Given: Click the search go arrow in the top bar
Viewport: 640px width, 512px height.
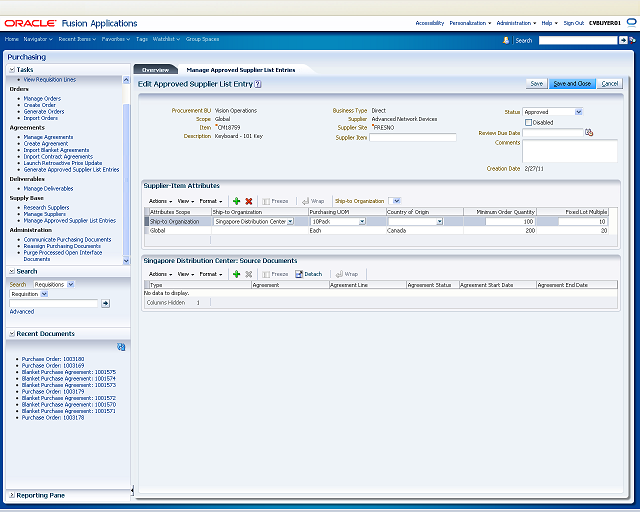Looking at the screenshot, I should tap(623, 40).
